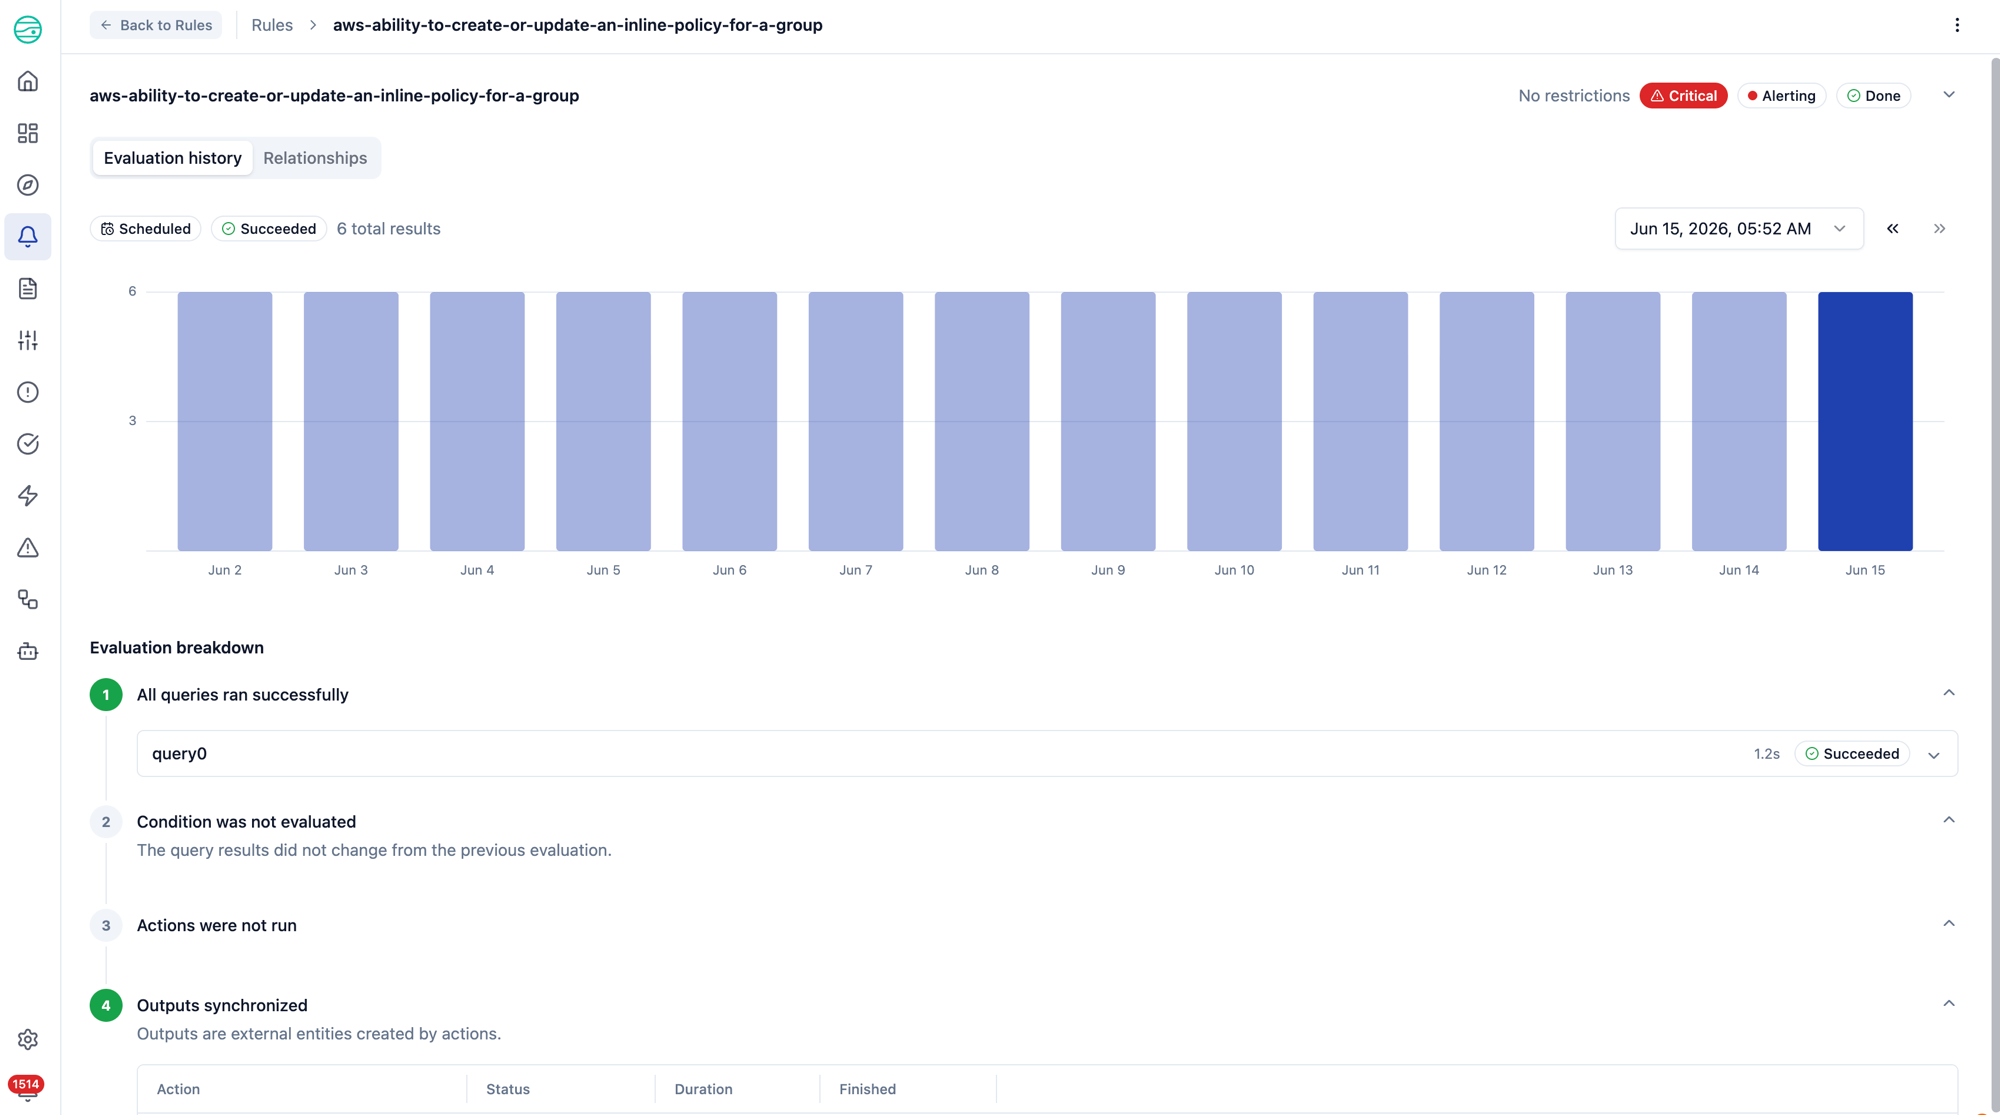Click the Succeeded badge on query0 row
This screenshot has height=1115, width=2000.
point(1852,754)
